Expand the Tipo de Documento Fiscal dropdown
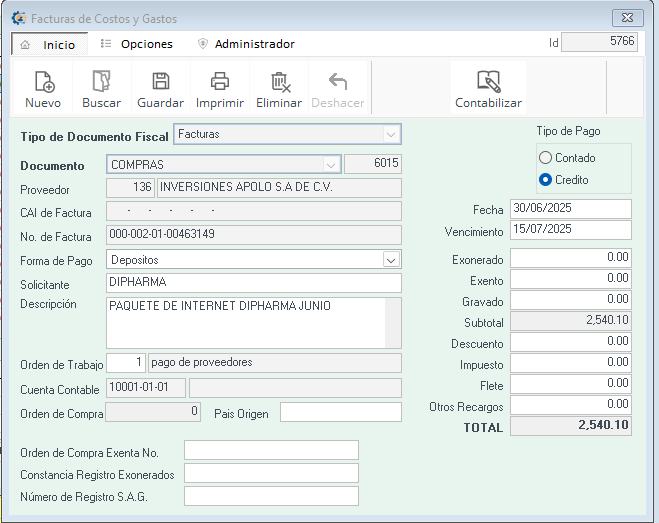This screenshot has height=523, width=659. pos(390,134)
